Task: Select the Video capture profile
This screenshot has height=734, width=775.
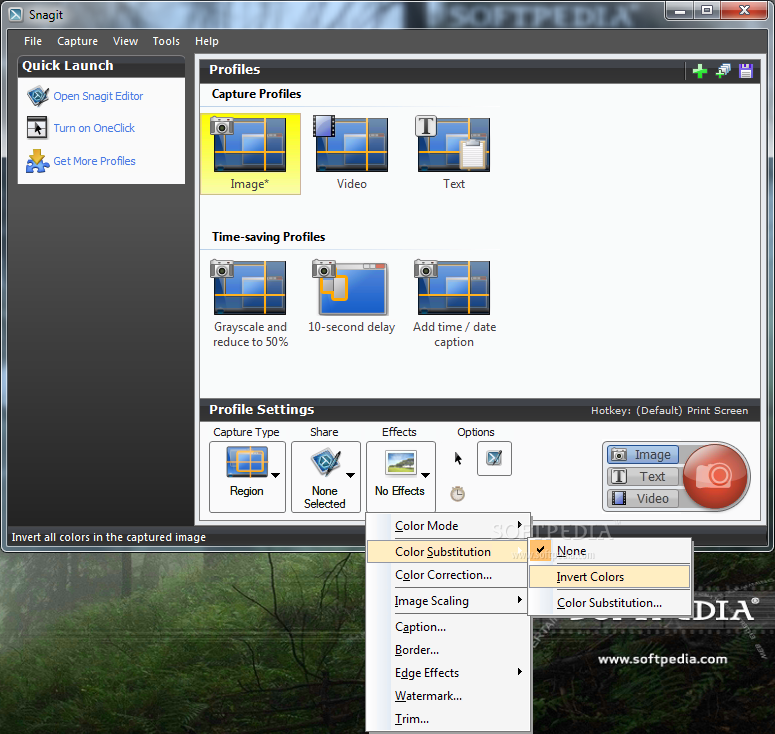Action: [351, 154]
